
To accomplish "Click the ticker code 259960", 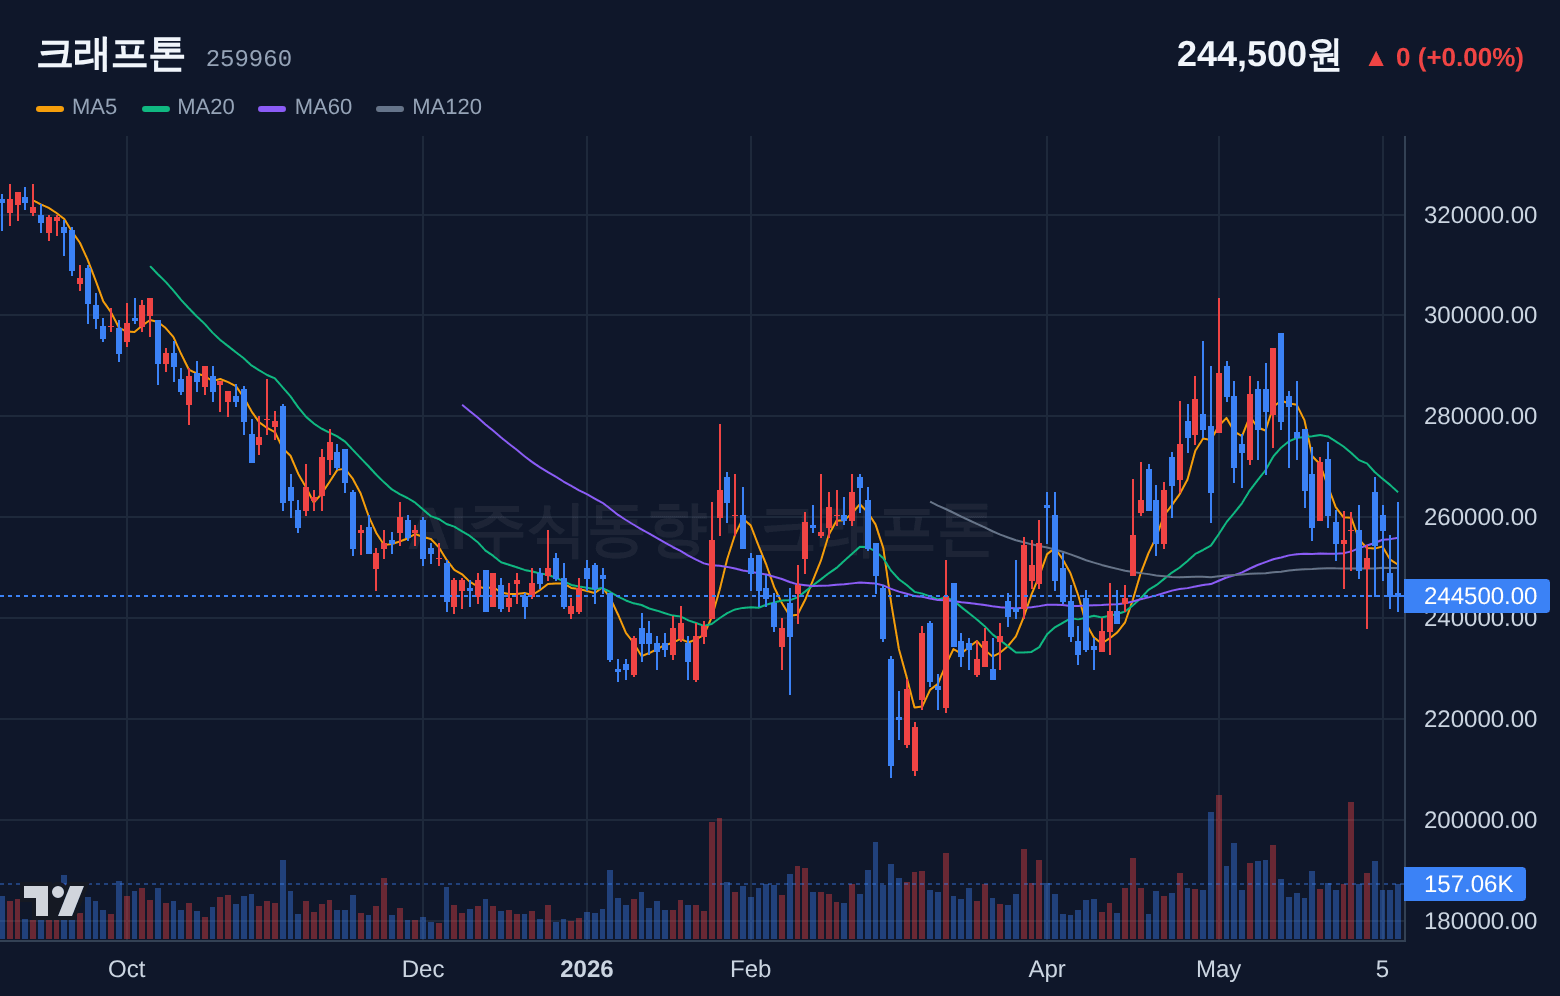I will (249, 59).
